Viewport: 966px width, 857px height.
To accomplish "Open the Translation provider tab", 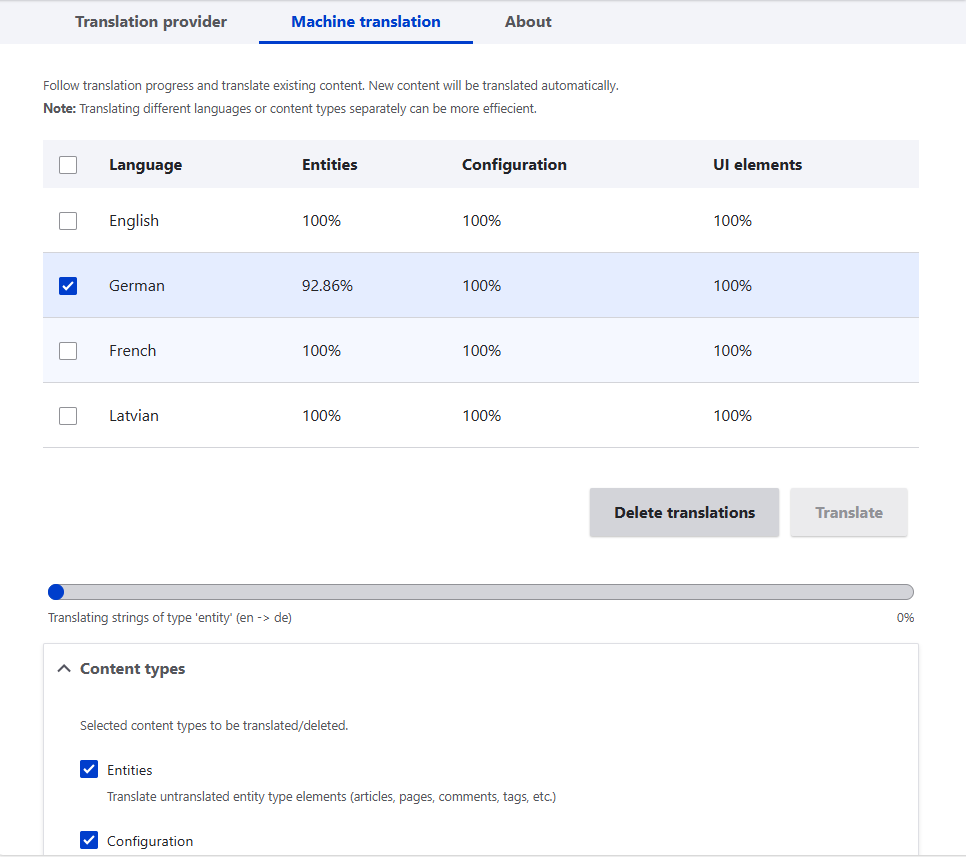I will 151,21.
